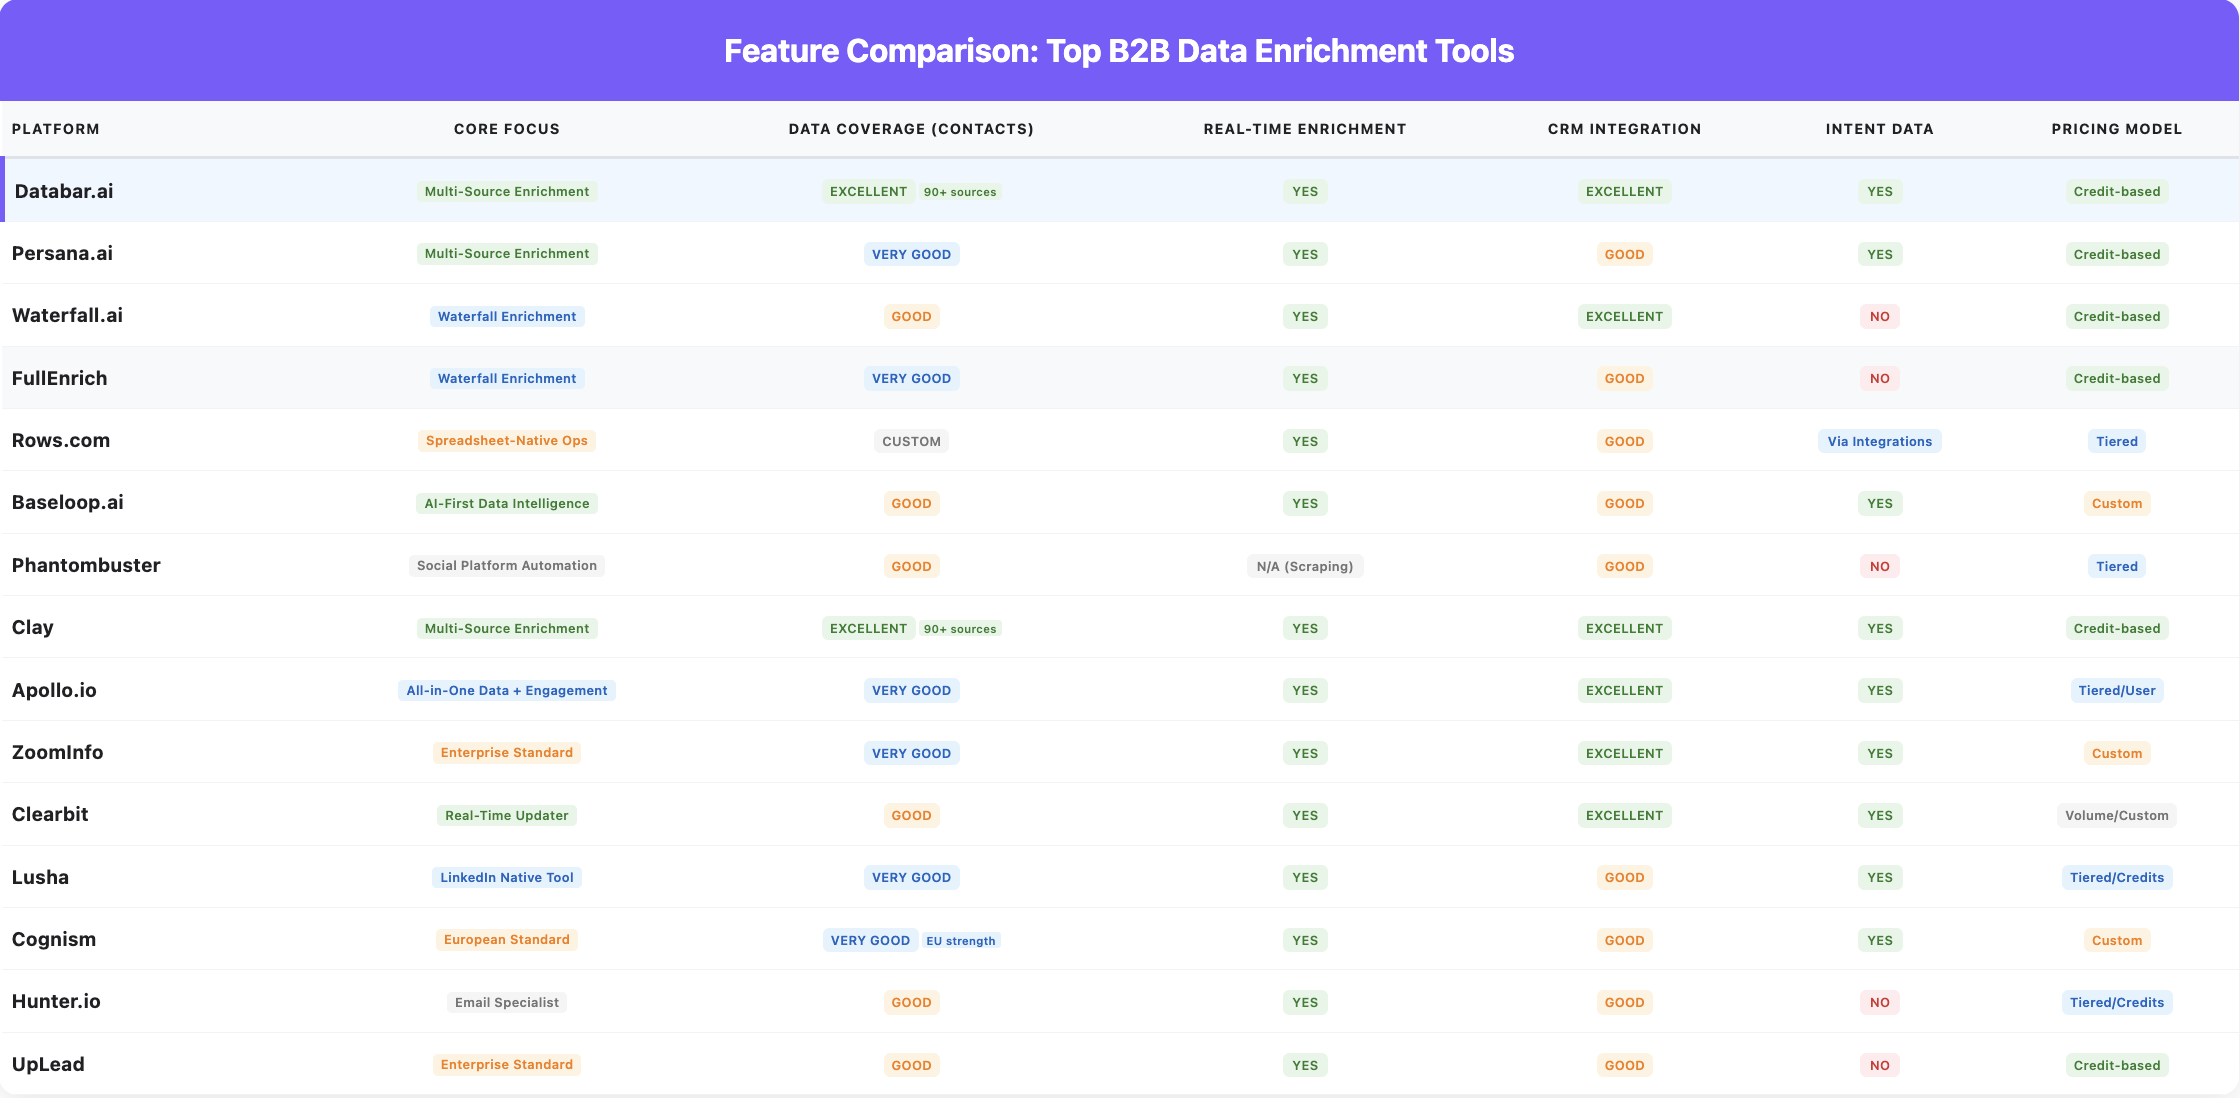Screen dimensions: 2240x1098
Task: Click Cognism's EU strength badge
Action: click(961, 941)
